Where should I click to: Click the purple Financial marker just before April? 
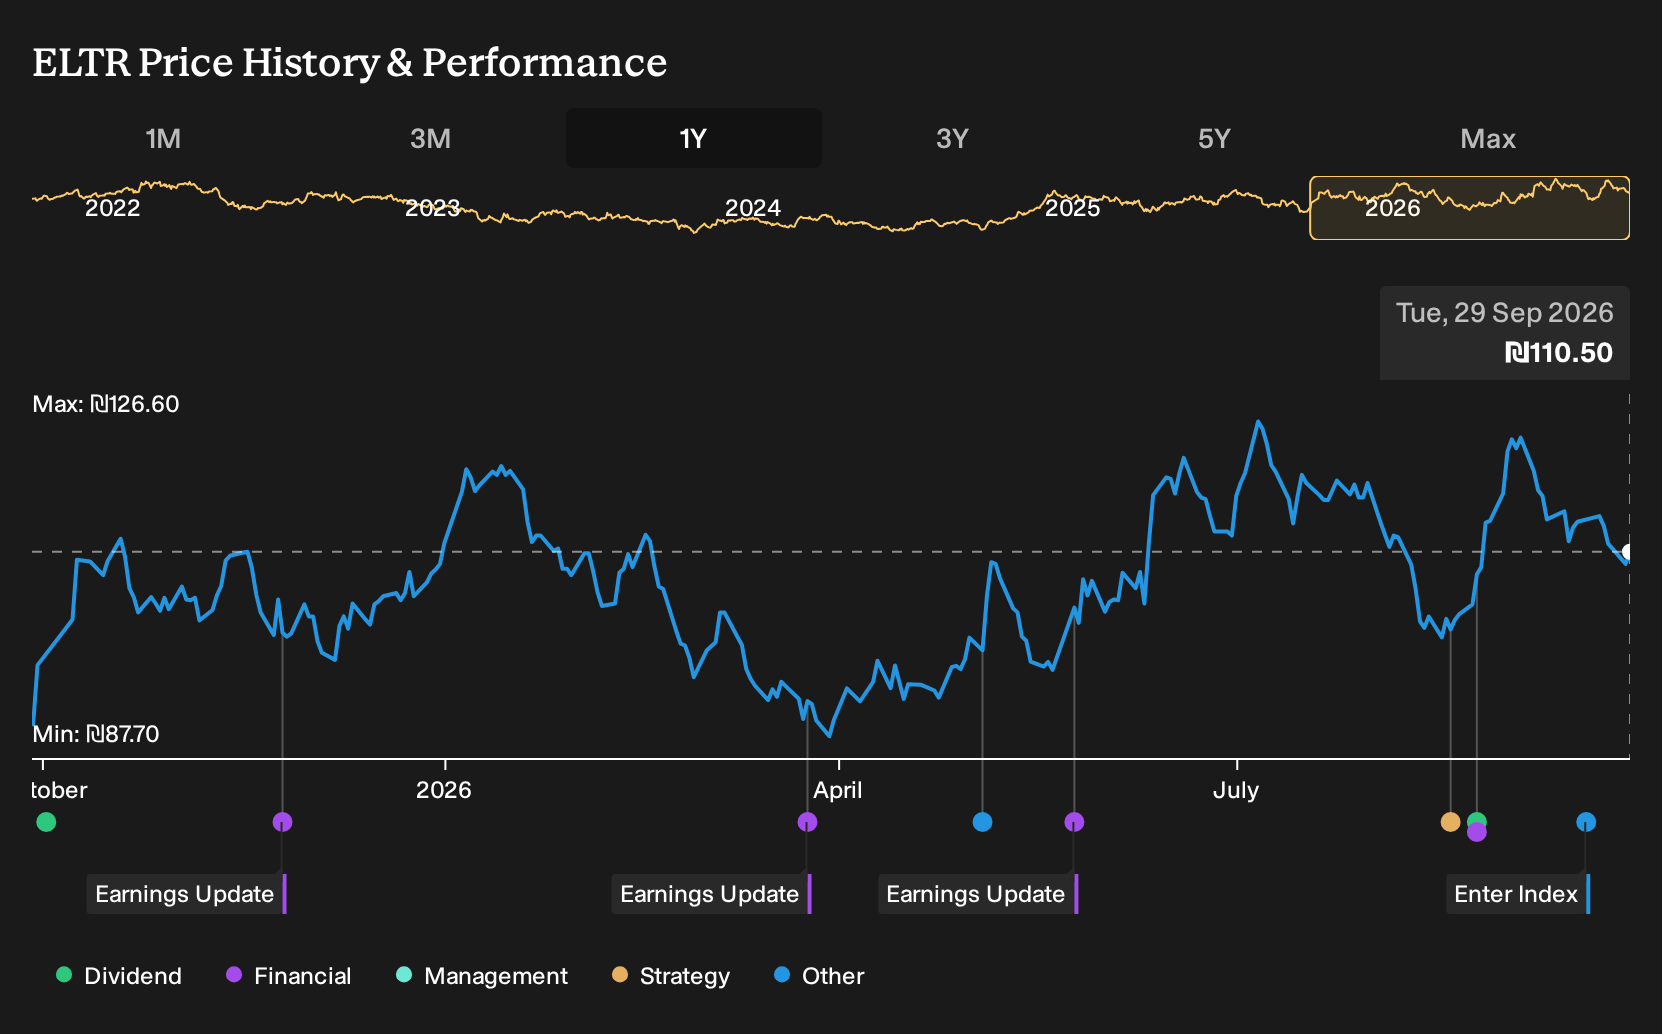click(807, 822)
